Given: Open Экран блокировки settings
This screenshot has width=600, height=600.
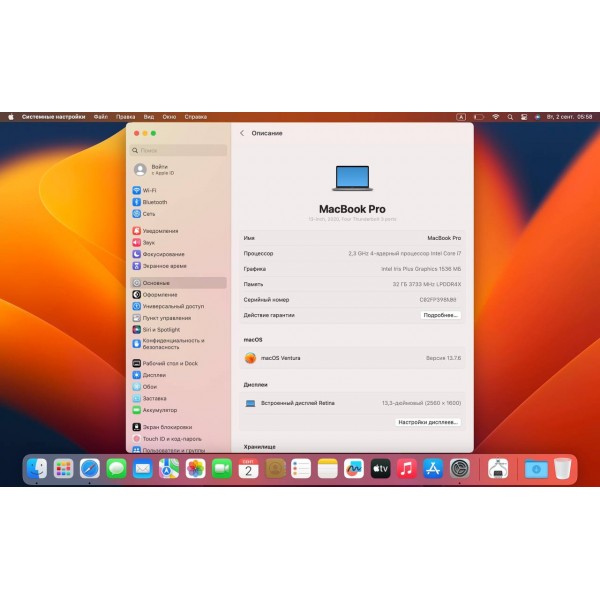Looking at the screenshot, I should coord(162,427).
